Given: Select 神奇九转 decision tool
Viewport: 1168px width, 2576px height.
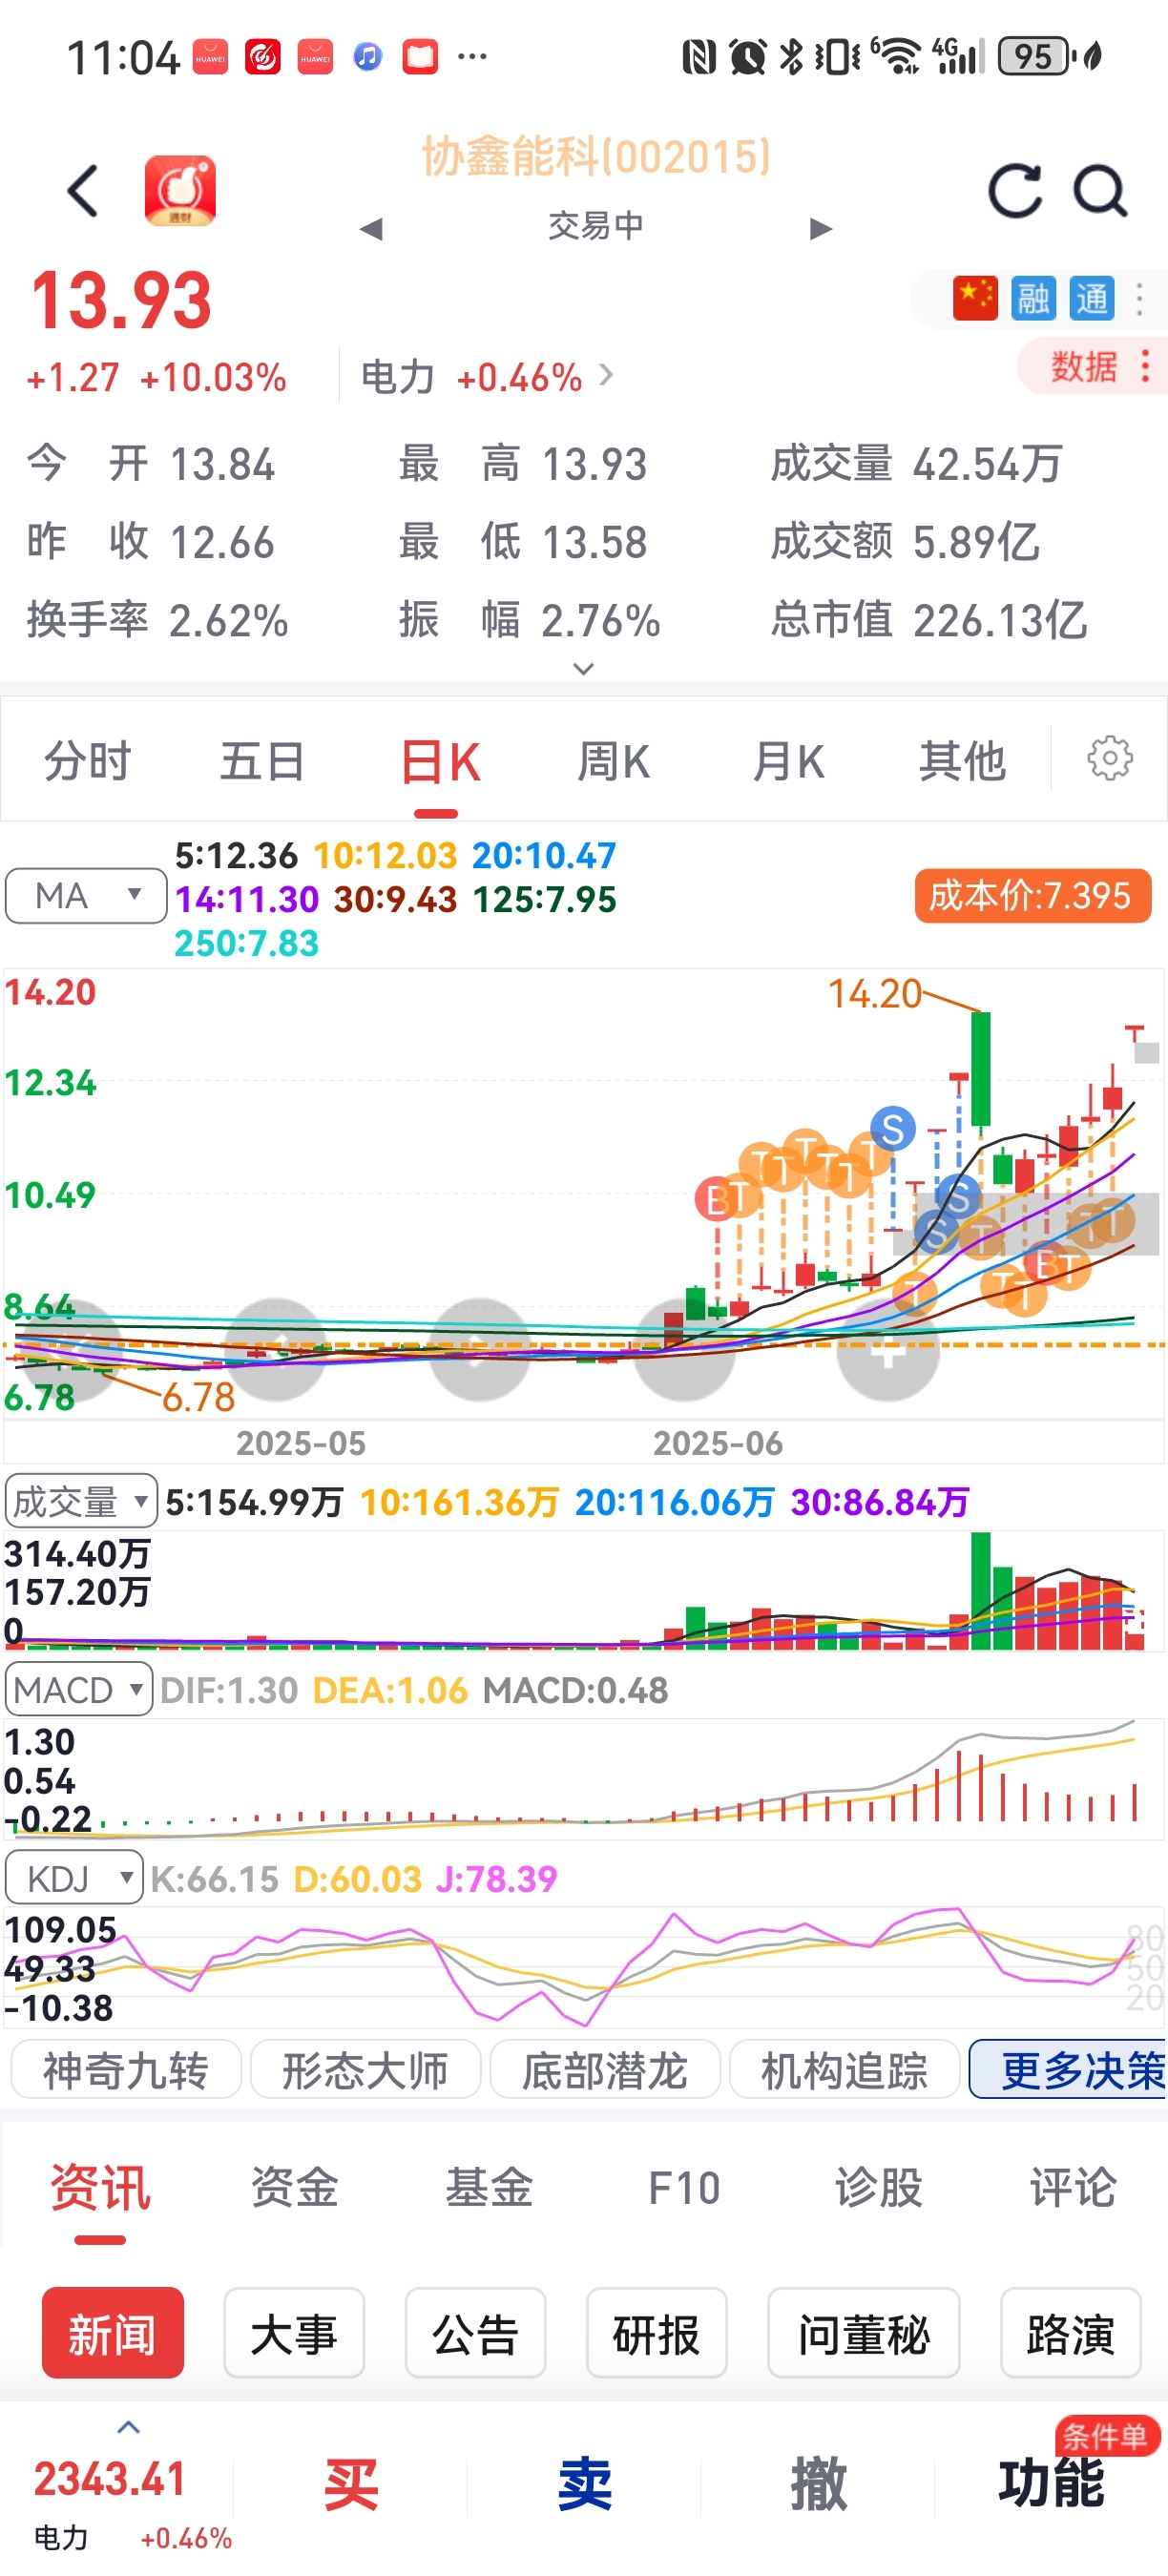Looking at the screenshot, I should (x=126, y=2070).
